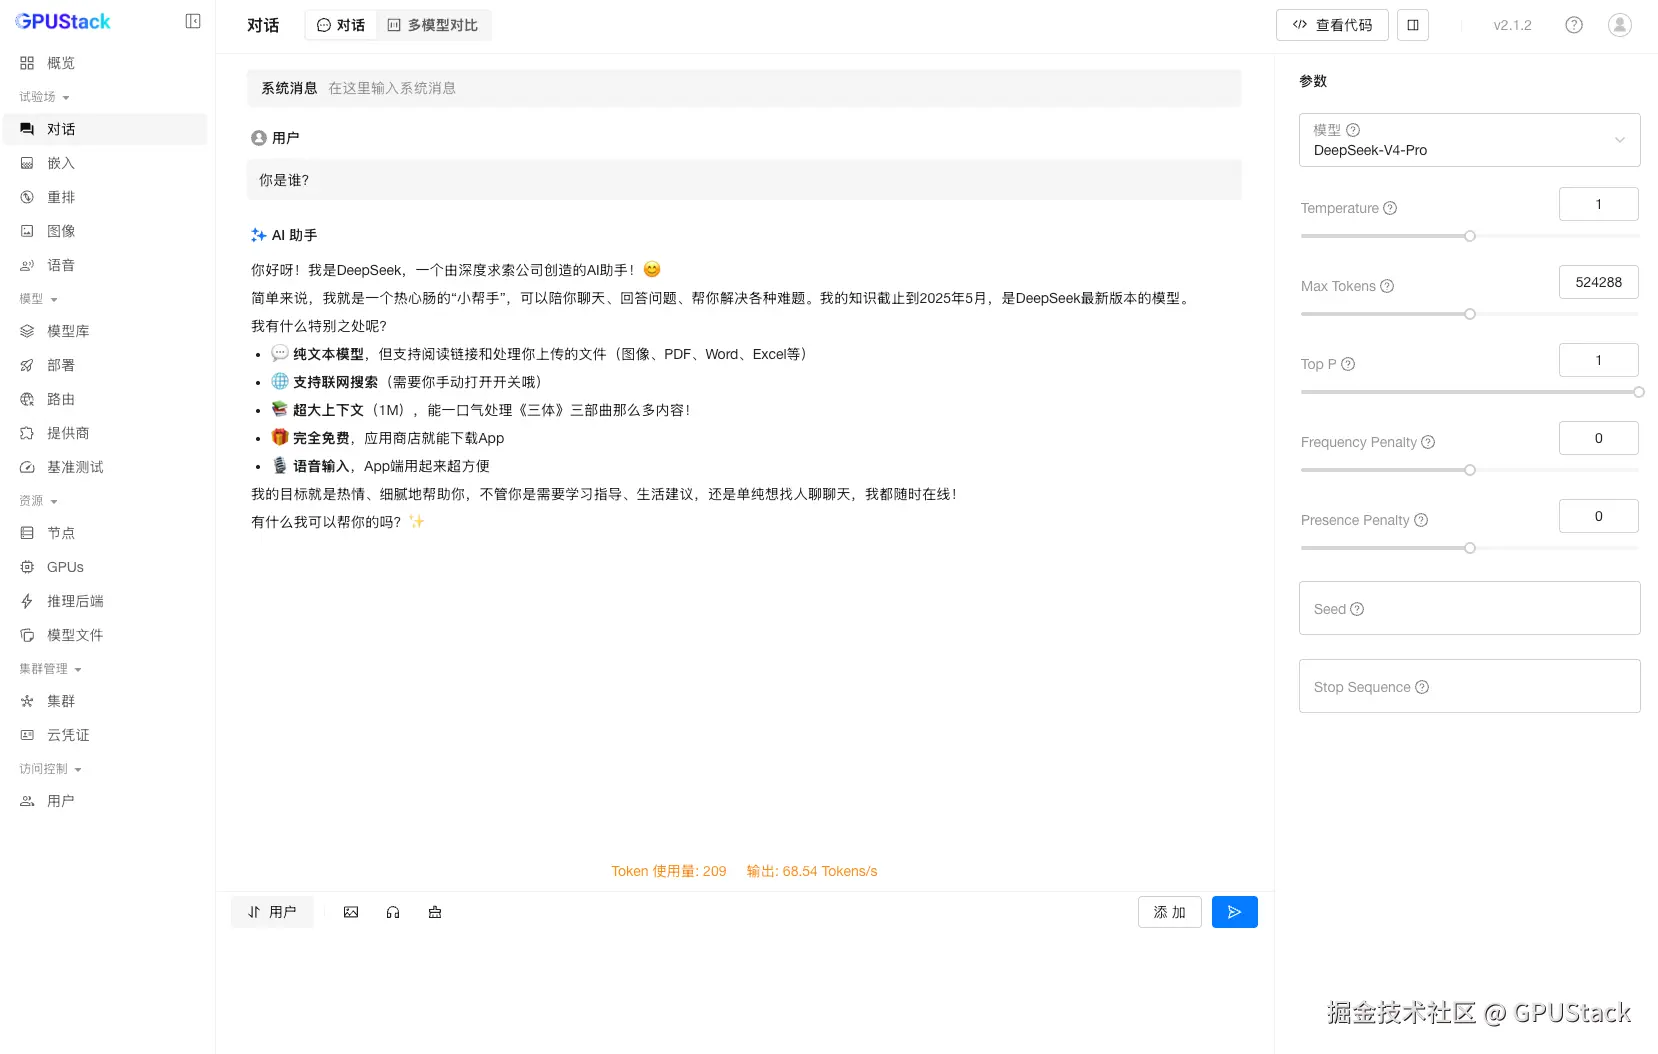Click the system message input field
This screenshot has width=1658, height=1054.
(x=744, y=88)
